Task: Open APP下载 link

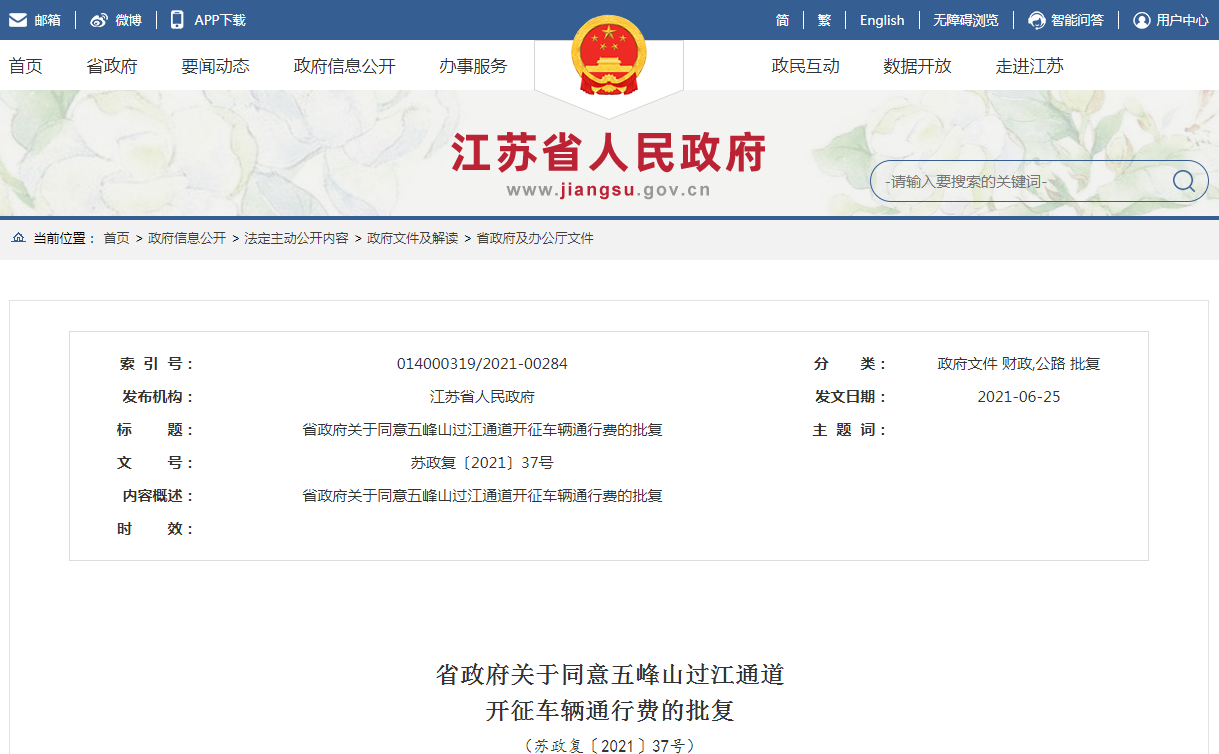Action: pyautogui.click(x=220, y=20)
